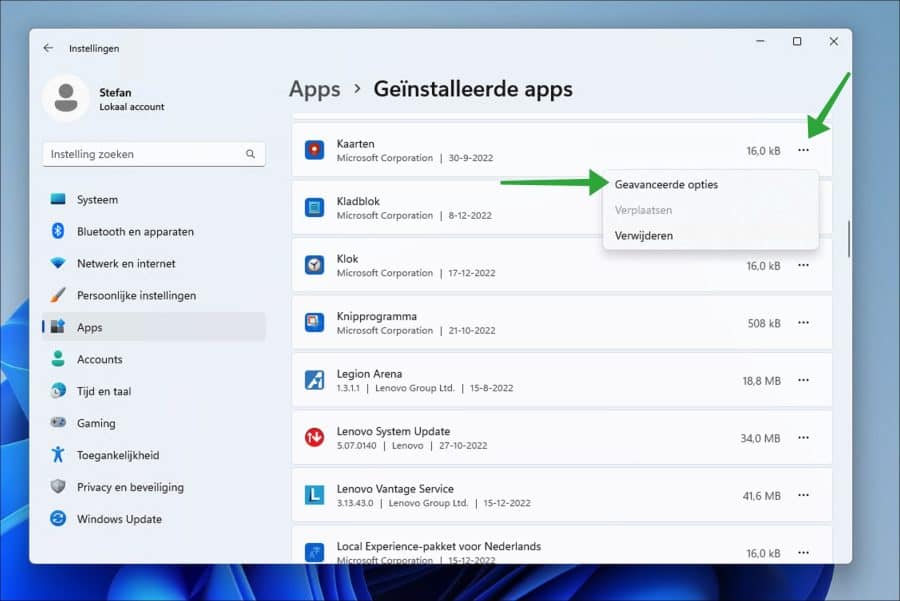Image resolution: width=900 pixels, height=601 pixels.
Task: Click the 508 kB size of Knipprogramma
Action: (x=763, y=323)
